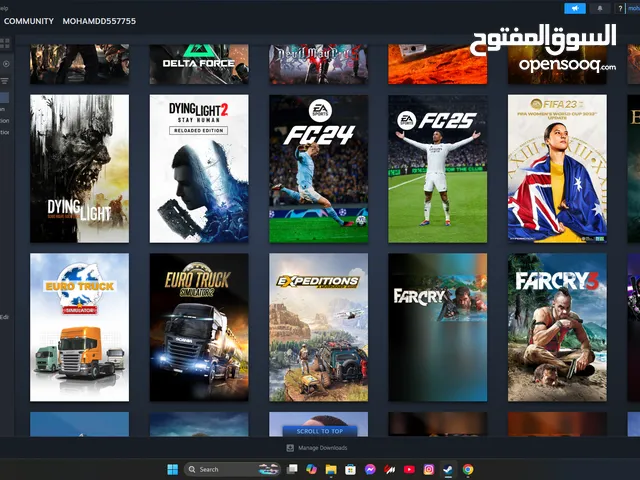The image size is (640, 480).
Task: Open the Far Cry game cover
Action: point(438,327)
